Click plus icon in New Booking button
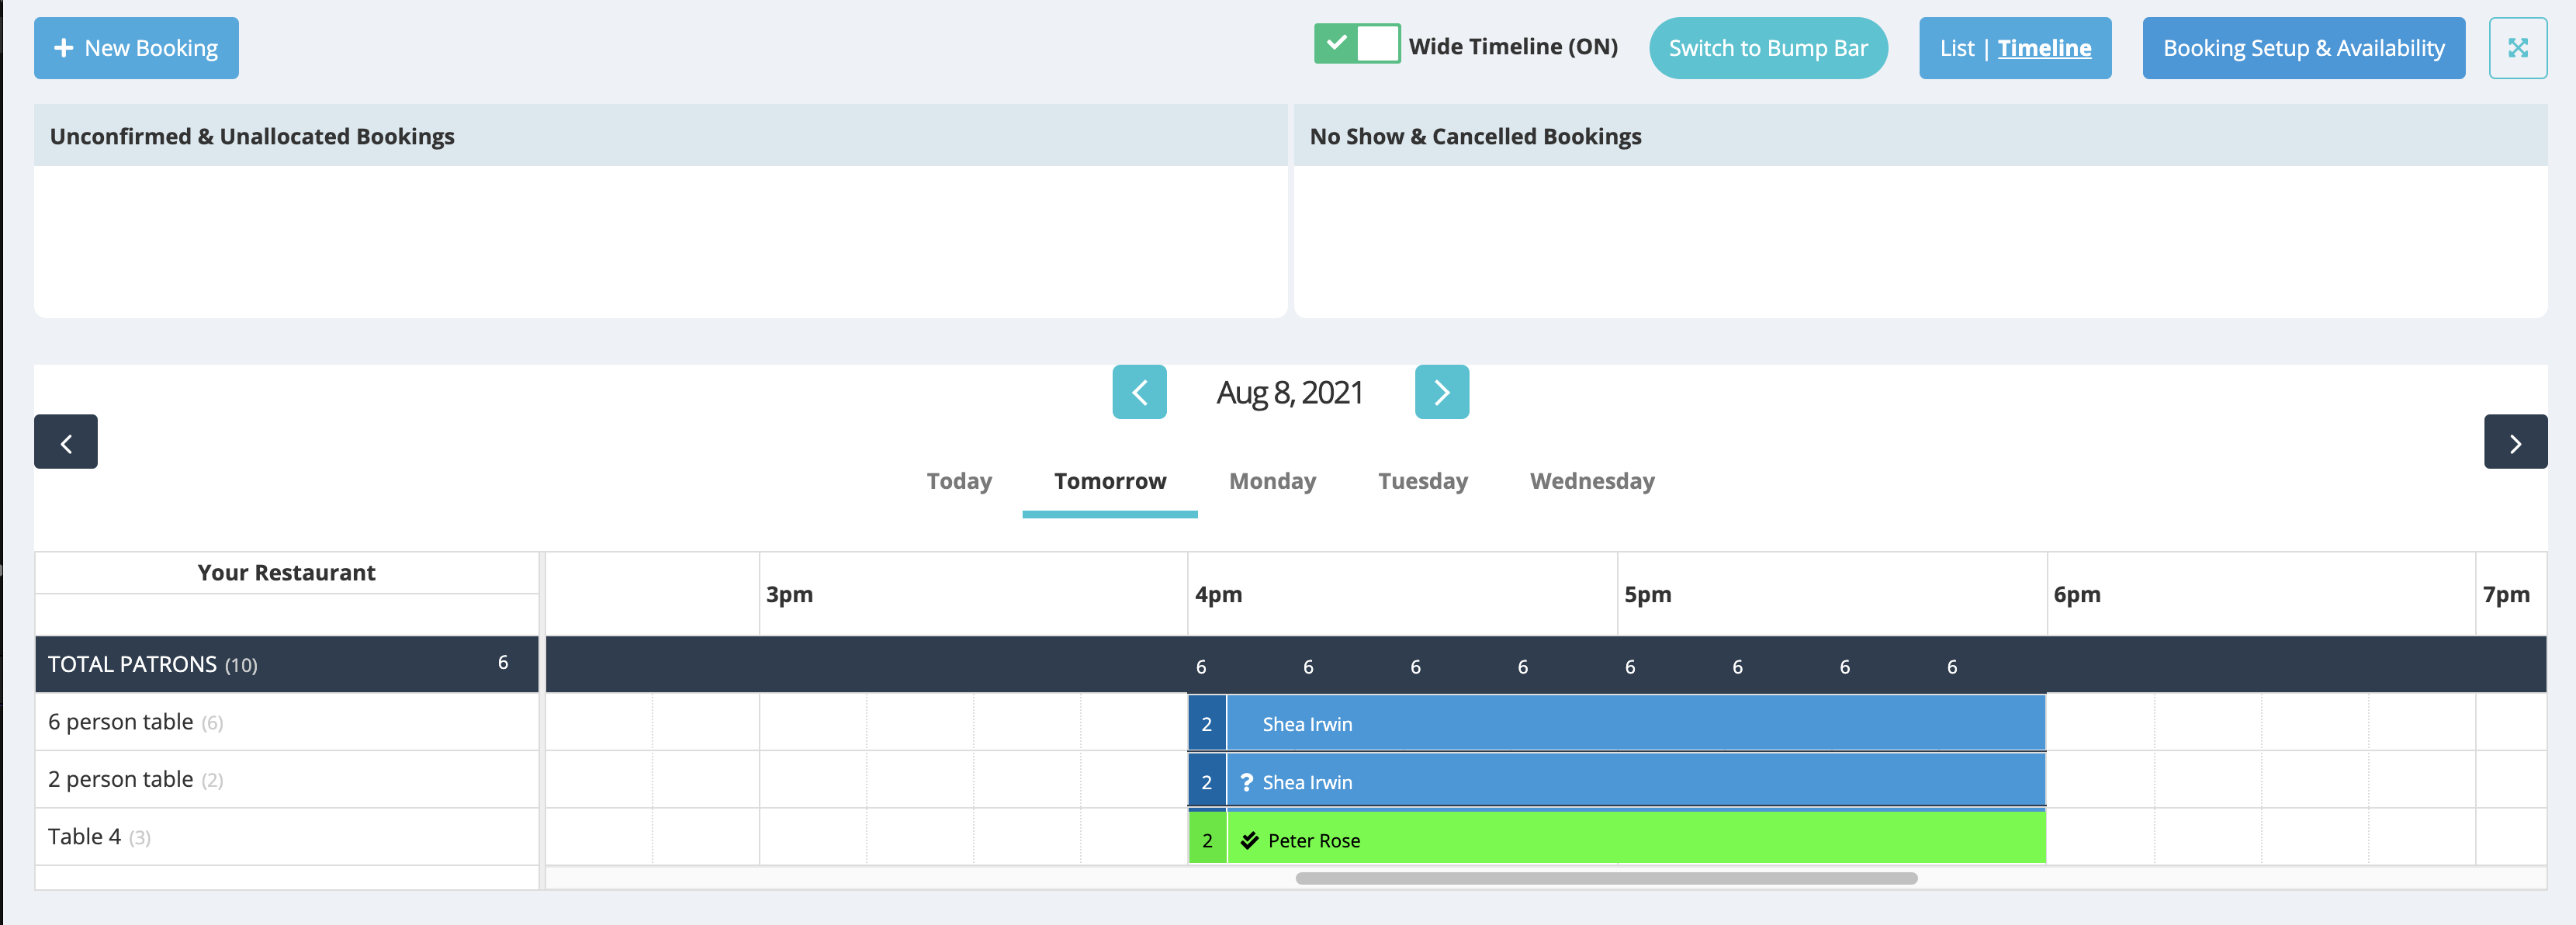2576x925 pixels. point(64,48)
